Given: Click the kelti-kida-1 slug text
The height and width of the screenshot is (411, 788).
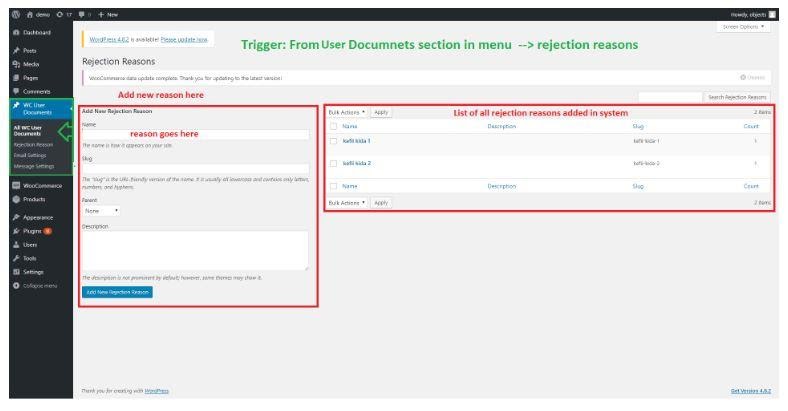Looking at the screenshot, I should tap(646, 141).
